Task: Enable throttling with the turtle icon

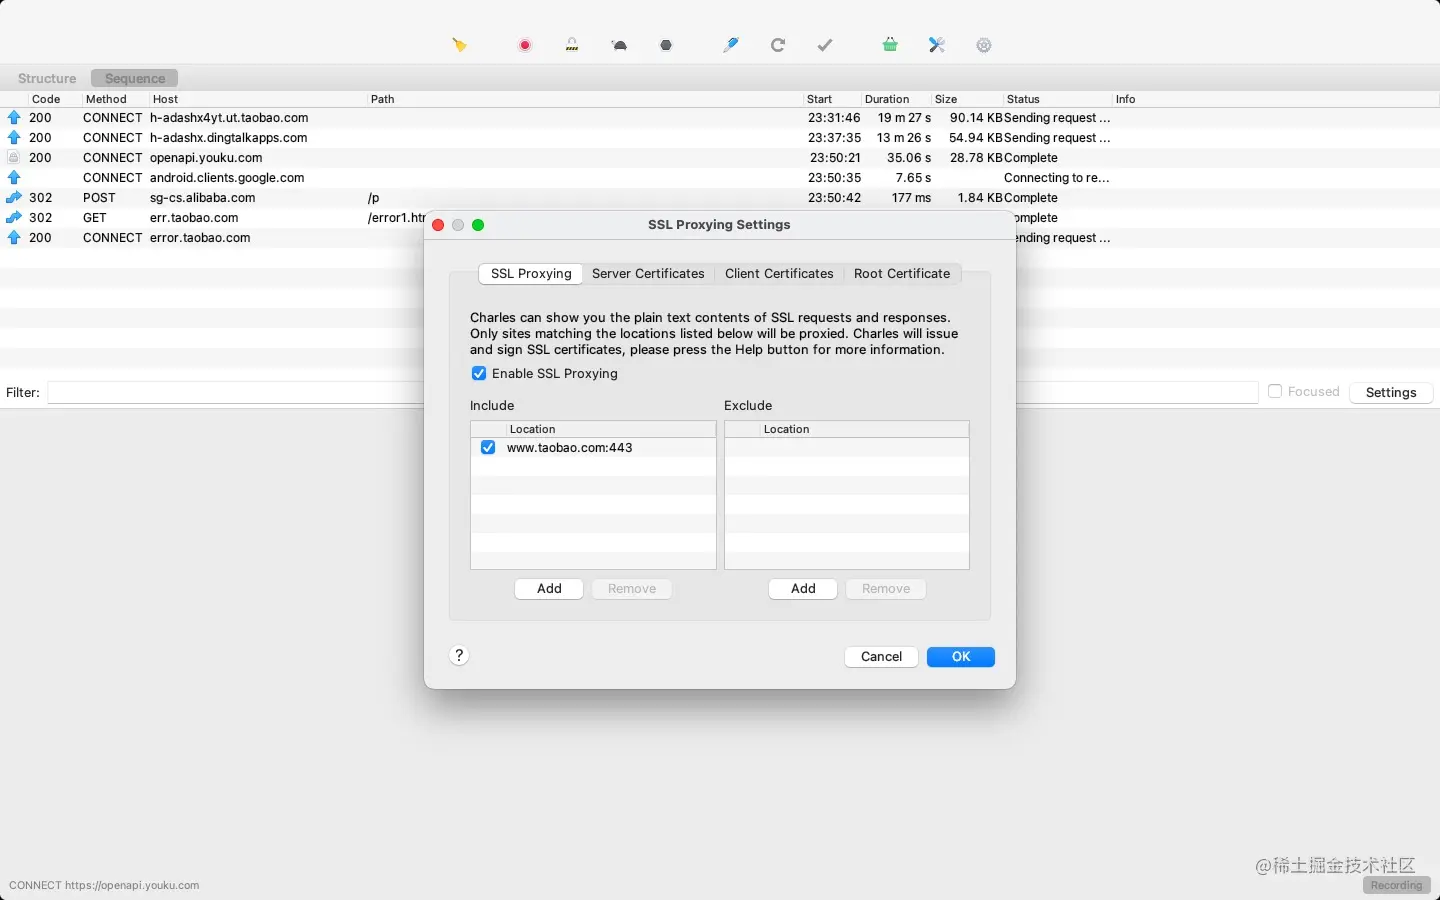Action: pyautogui.click(x=620, y=45)
